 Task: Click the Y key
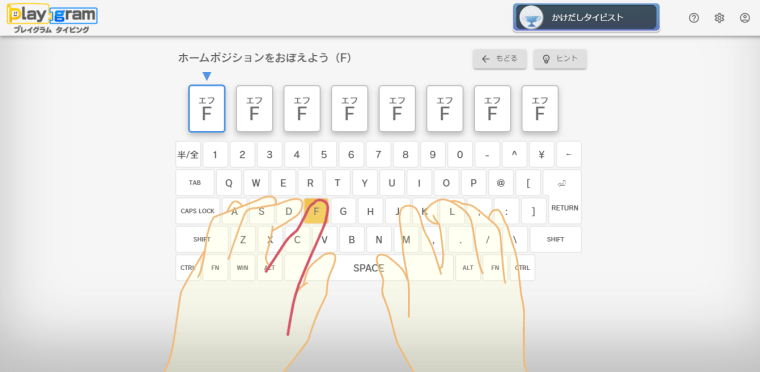click(x=365, y=183)
